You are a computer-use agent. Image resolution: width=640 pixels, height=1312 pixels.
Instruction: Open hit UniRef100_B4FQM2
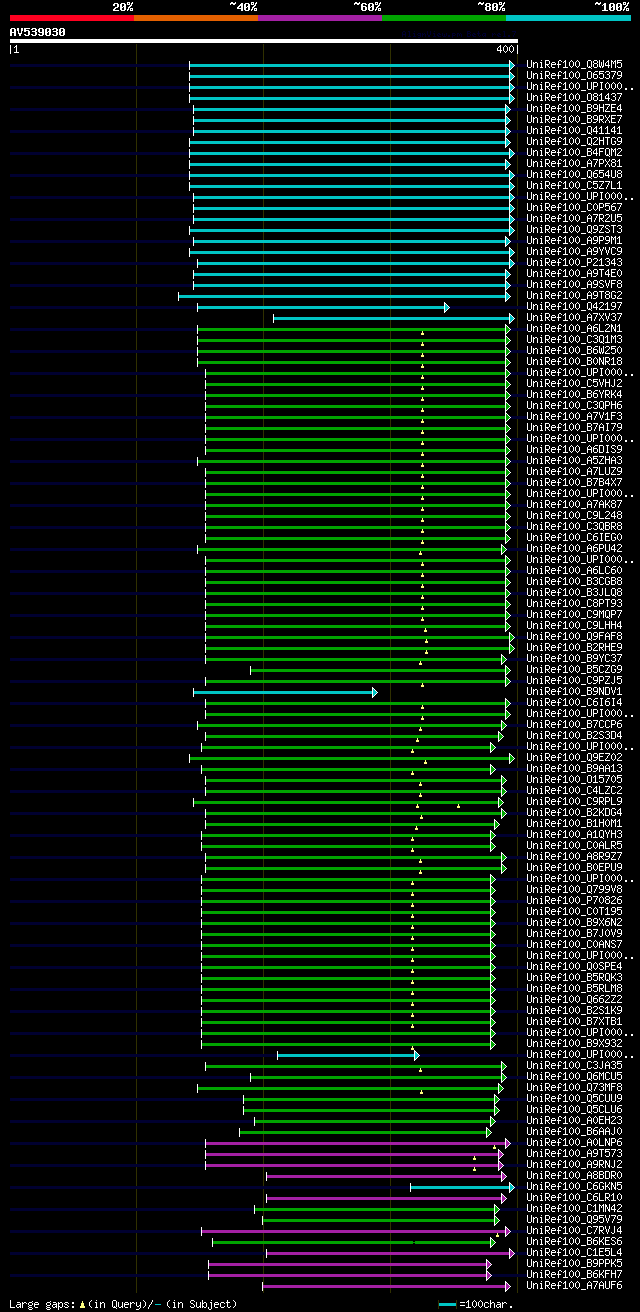tap(574, 153)
